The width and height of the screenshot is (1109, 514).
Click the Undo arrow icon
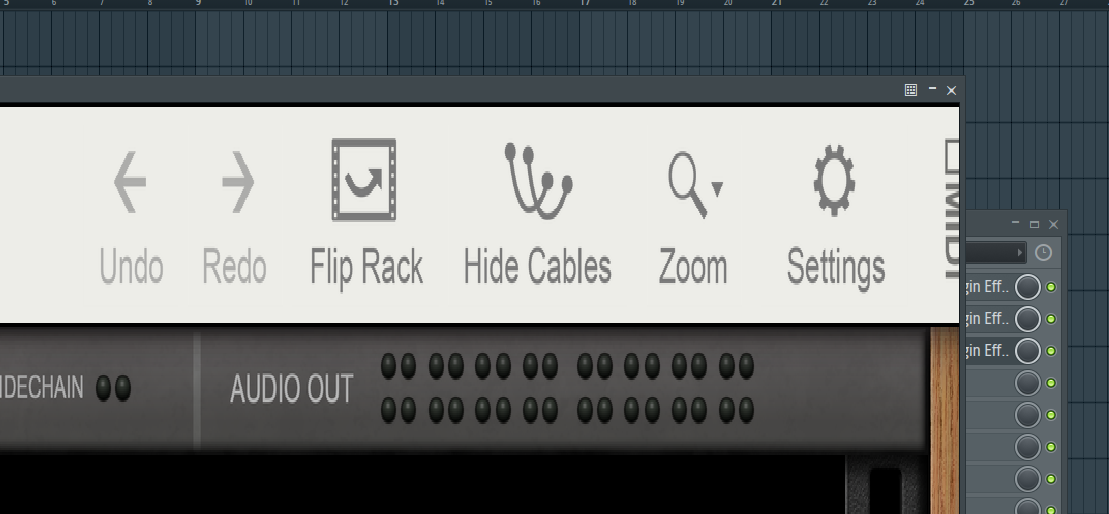click(130, 182)
